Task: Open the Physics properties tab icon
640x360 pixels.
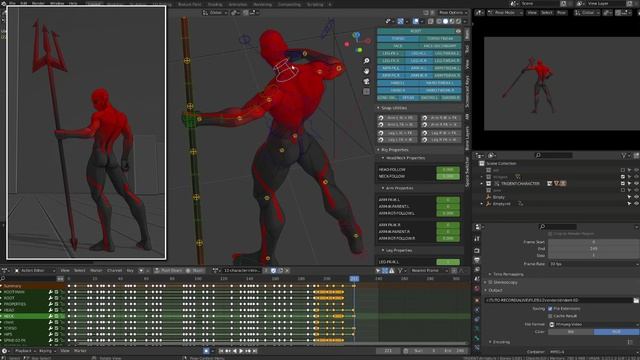Action: pyautogui.click(x=477, y=310)
